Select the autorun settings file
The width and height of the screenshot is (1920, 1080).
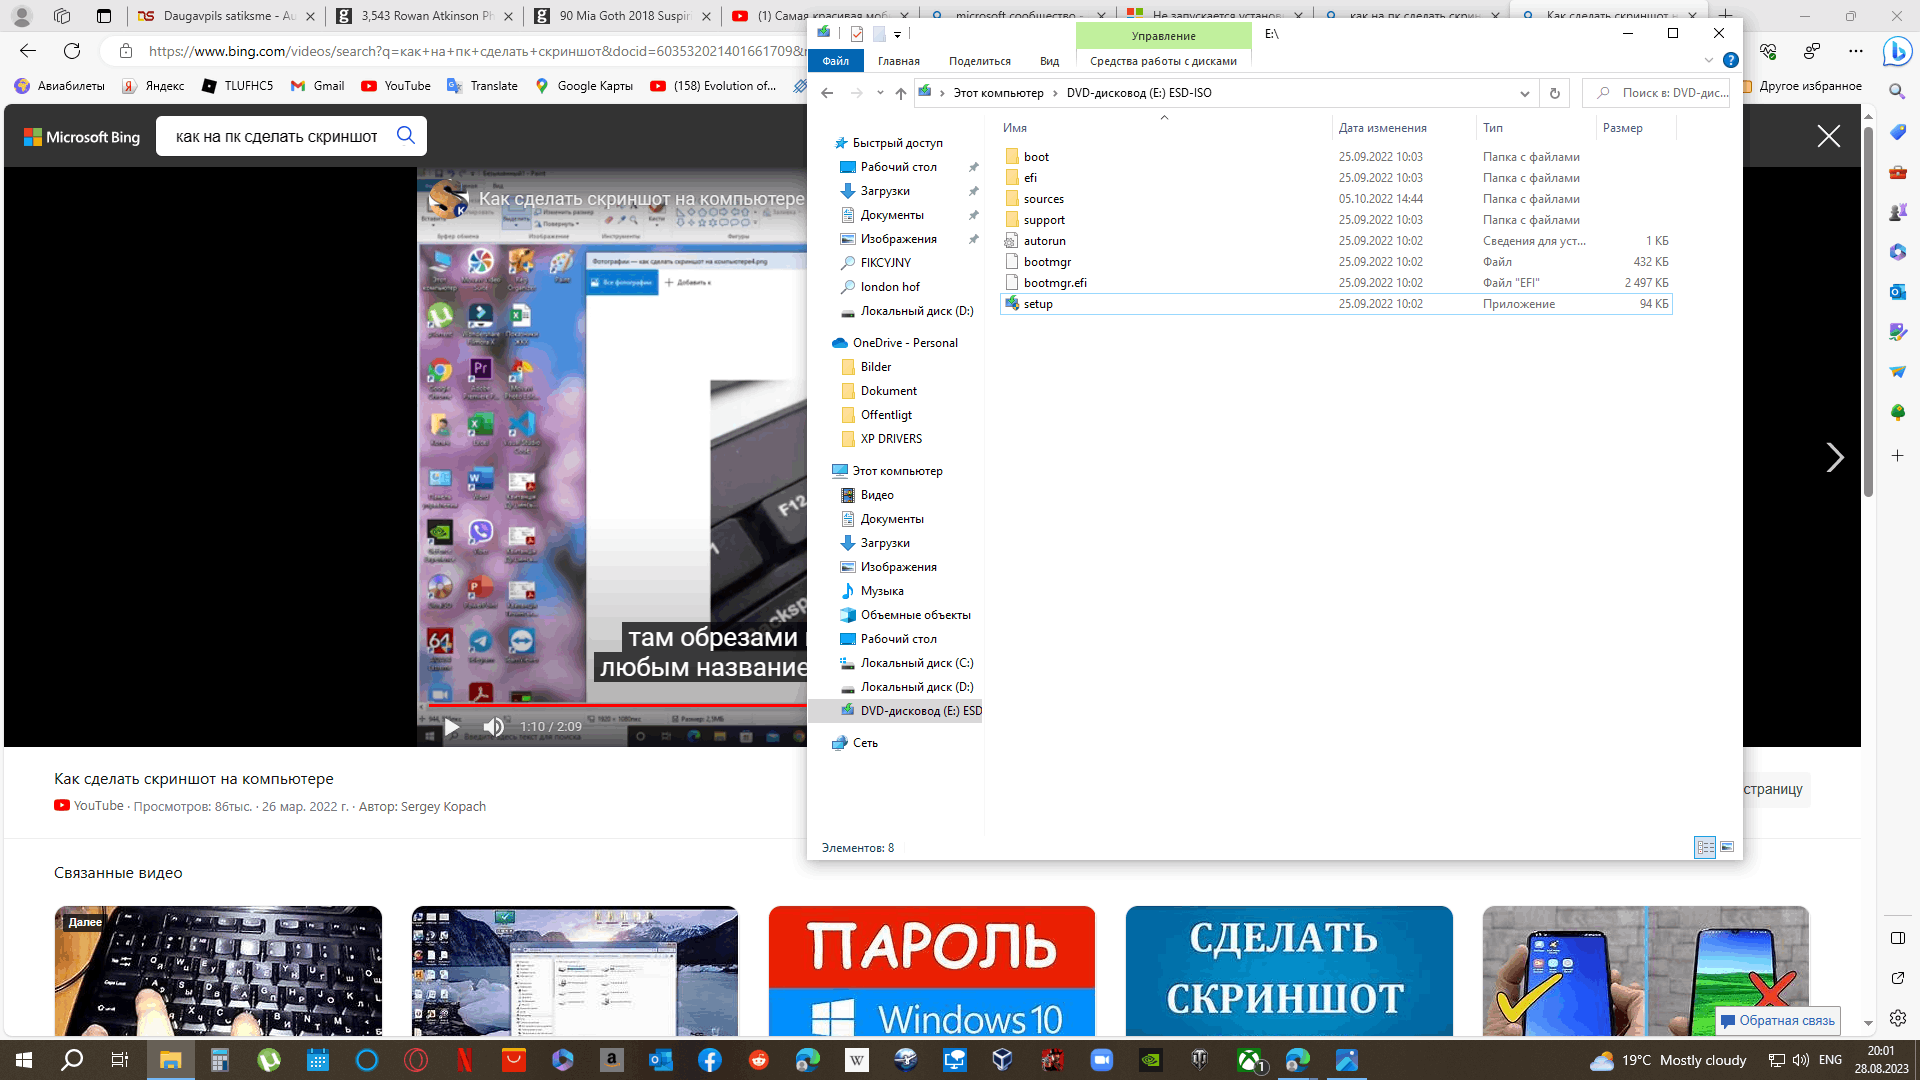pyautogui.click(x=1044, y=240)
